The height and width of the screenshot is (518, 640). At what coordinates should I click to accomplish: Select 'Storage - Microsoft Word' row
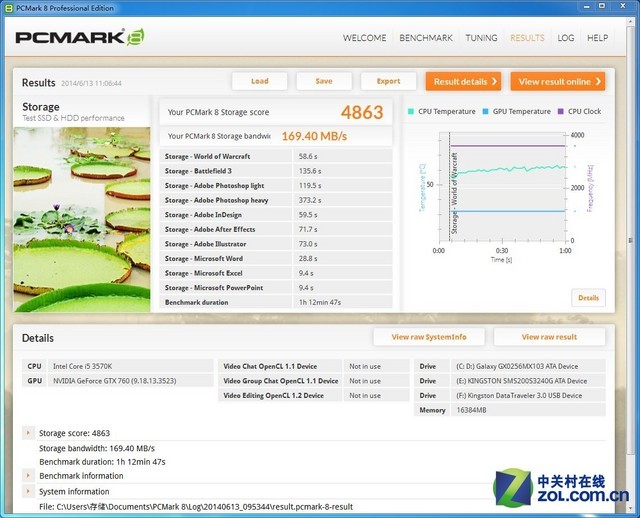276,259
